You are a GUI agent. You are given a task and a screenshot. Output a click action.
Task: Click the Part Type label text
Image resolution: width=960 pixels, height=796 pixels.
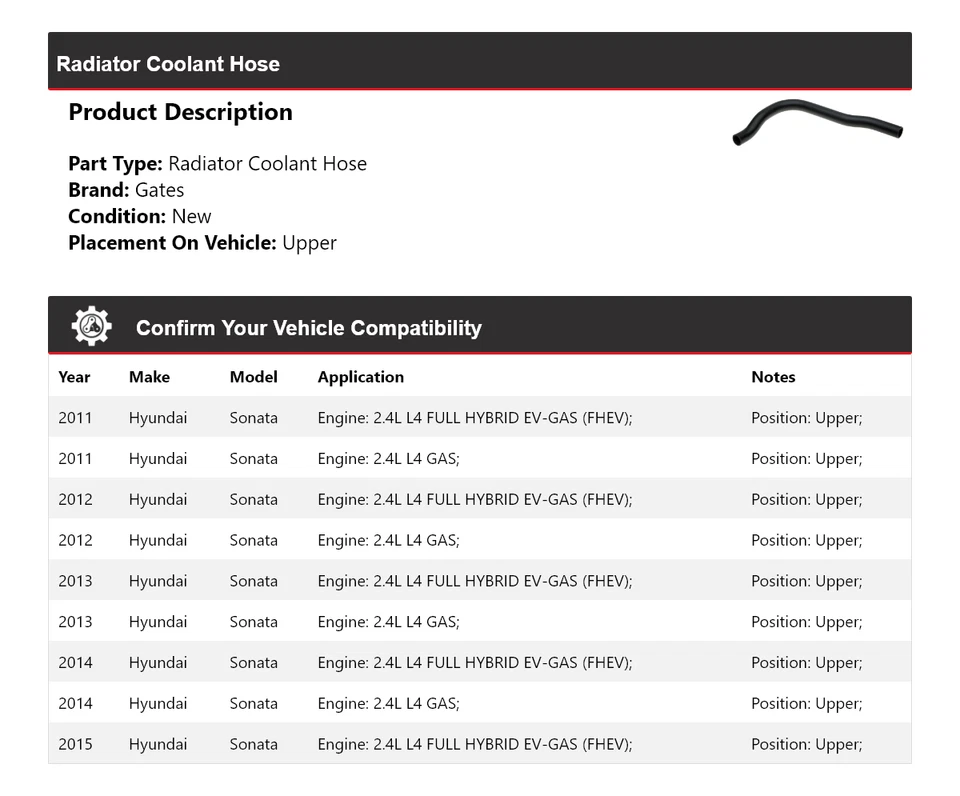tap(115, 164)
